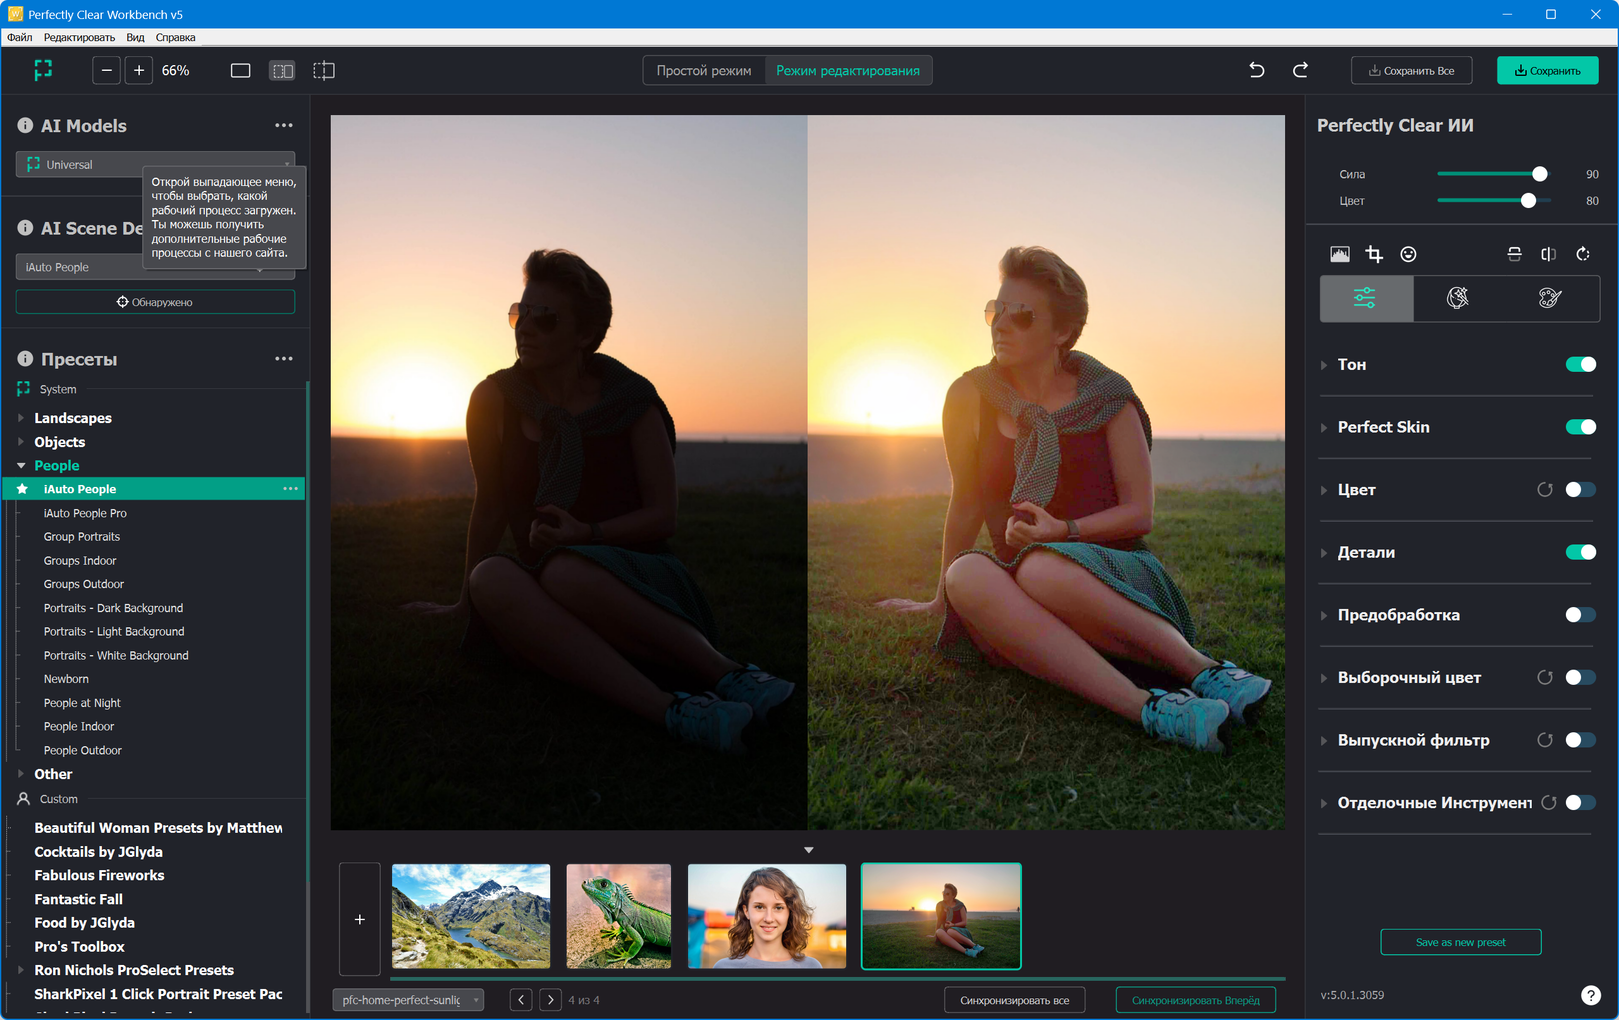
Task: Switch to side-by-side split view
Action: [x=282, y=71]
